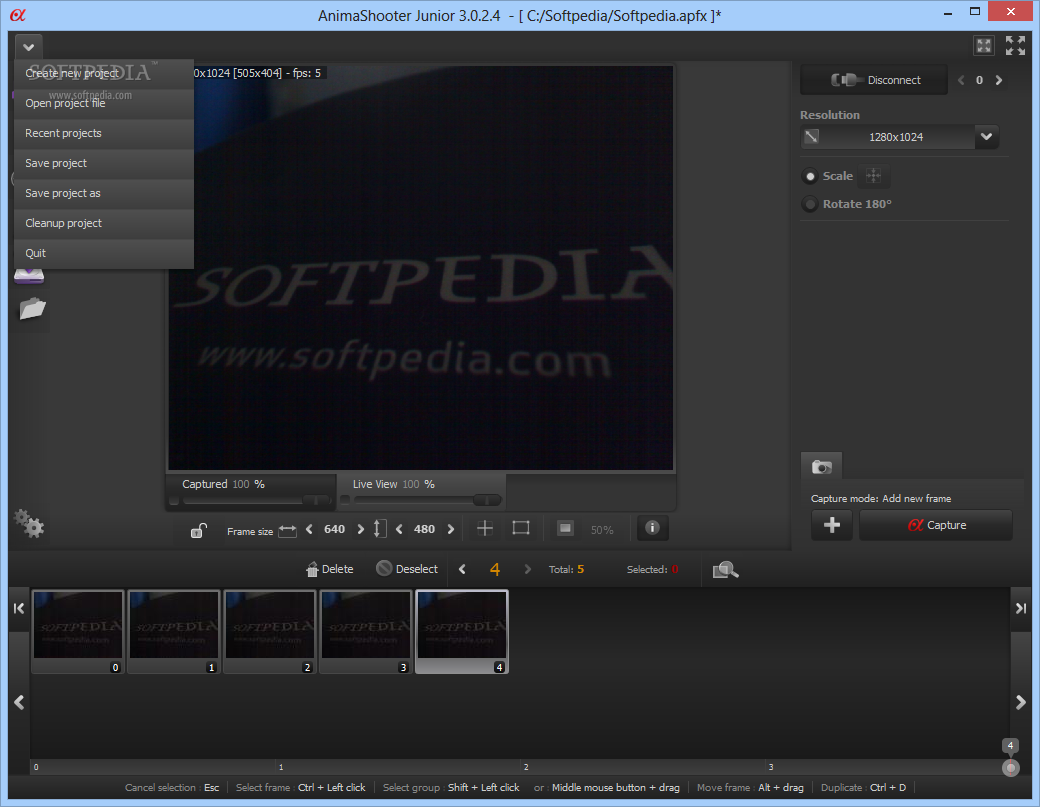The width and height of the screenshot is (1040, 807).
Task: Select frame thumbnail 2
Action: [x=270, y=632]
